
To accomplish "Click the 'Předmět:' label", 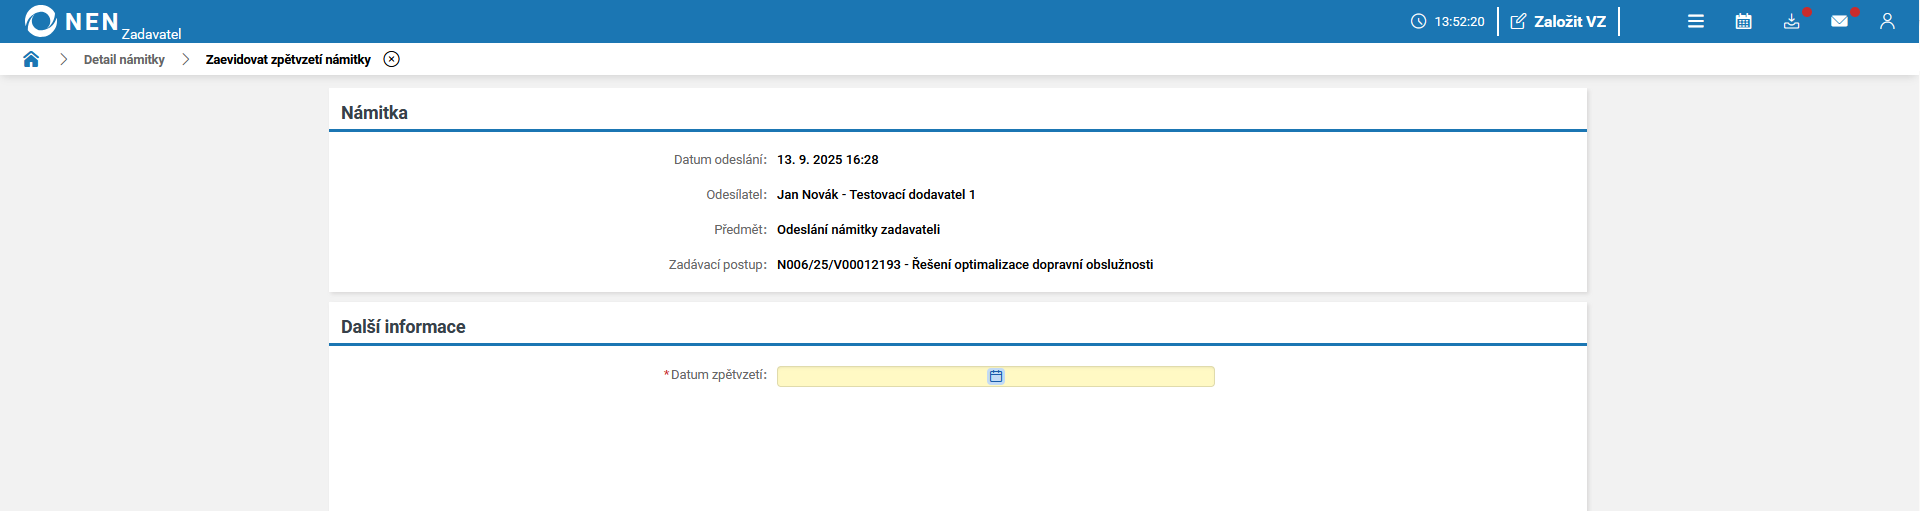I will pyautogui.click(x=740, y=230).
